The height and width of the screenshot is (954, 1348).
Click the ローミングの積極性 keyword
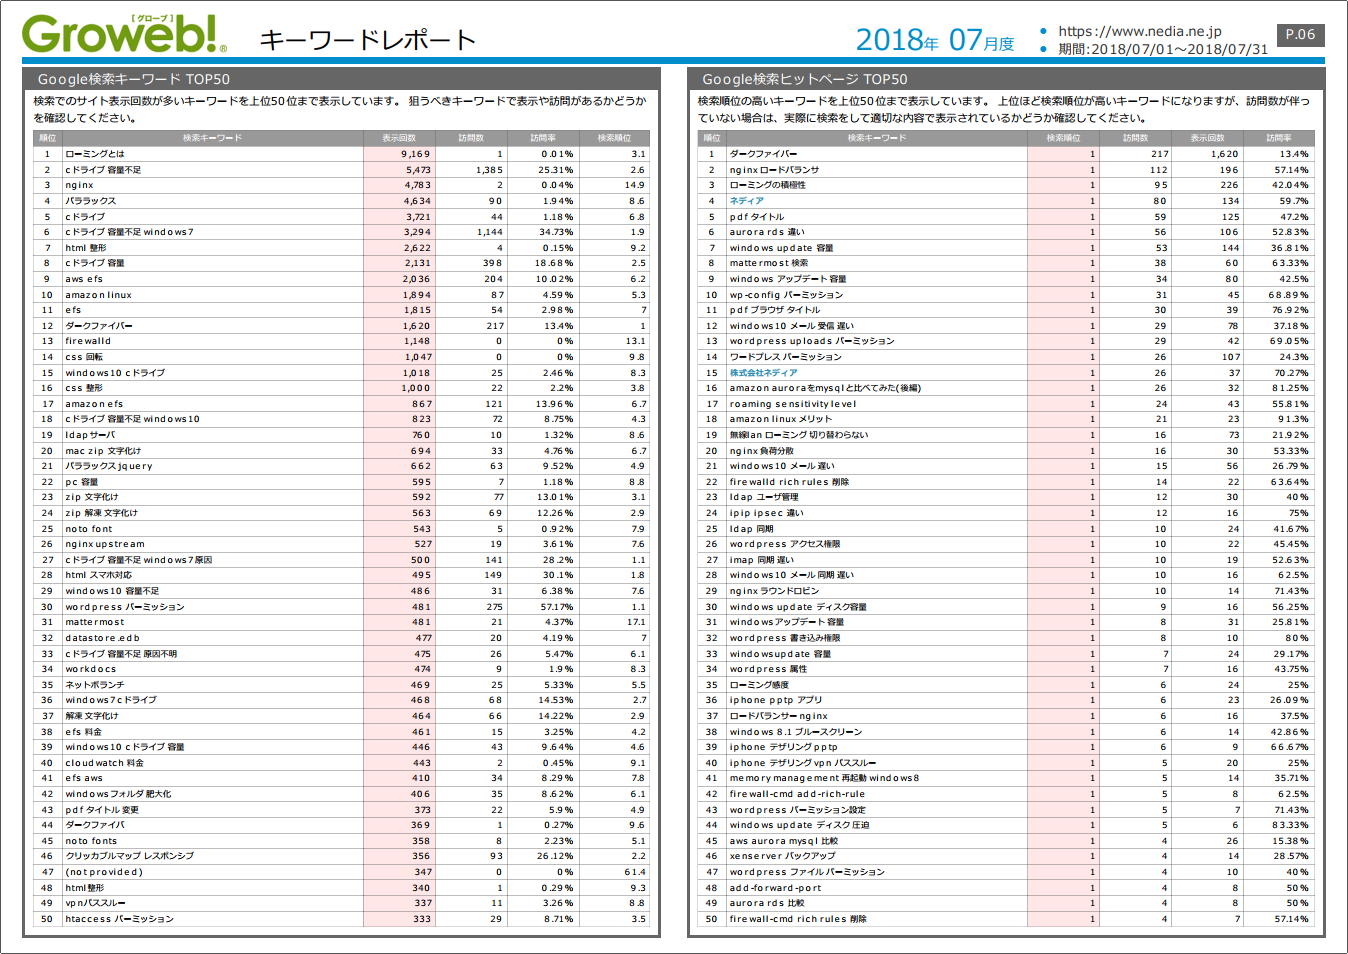768,185
